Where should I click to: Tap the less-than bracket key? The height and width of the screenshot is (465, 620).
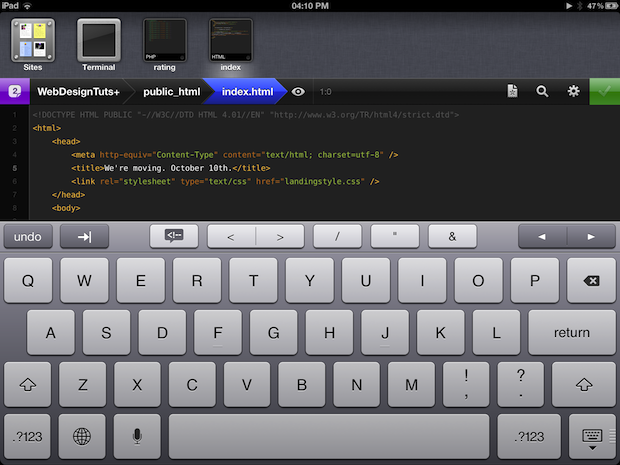click(x=231, y=236)
